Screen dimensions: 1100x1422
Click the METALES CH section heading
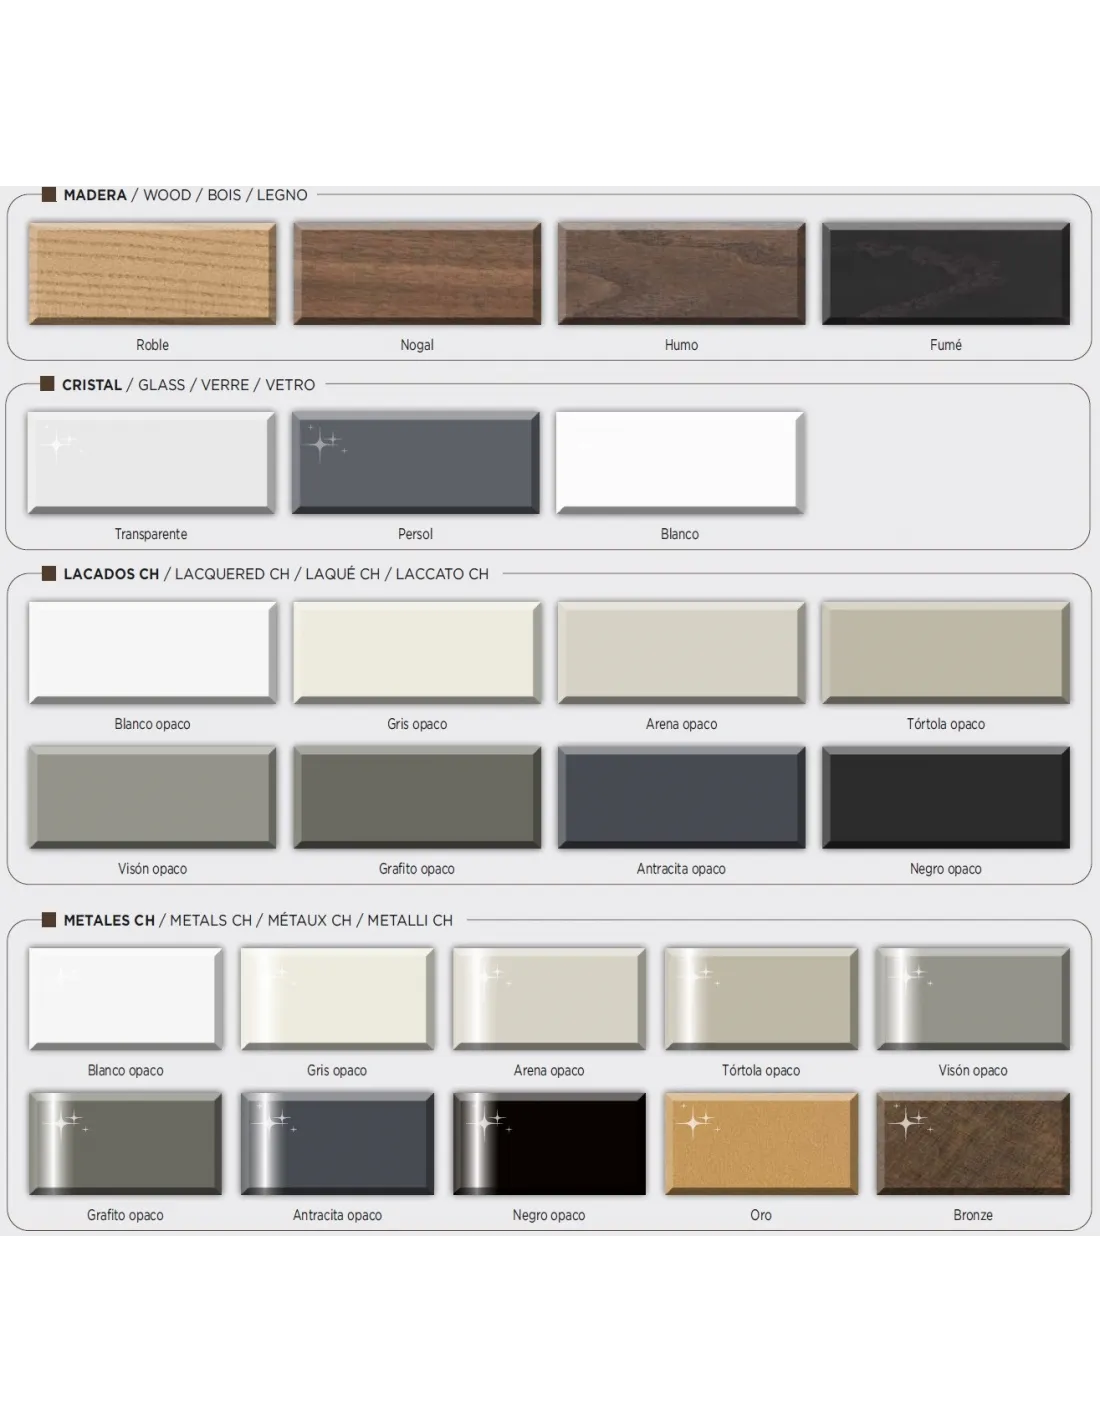tap(109, 920)
